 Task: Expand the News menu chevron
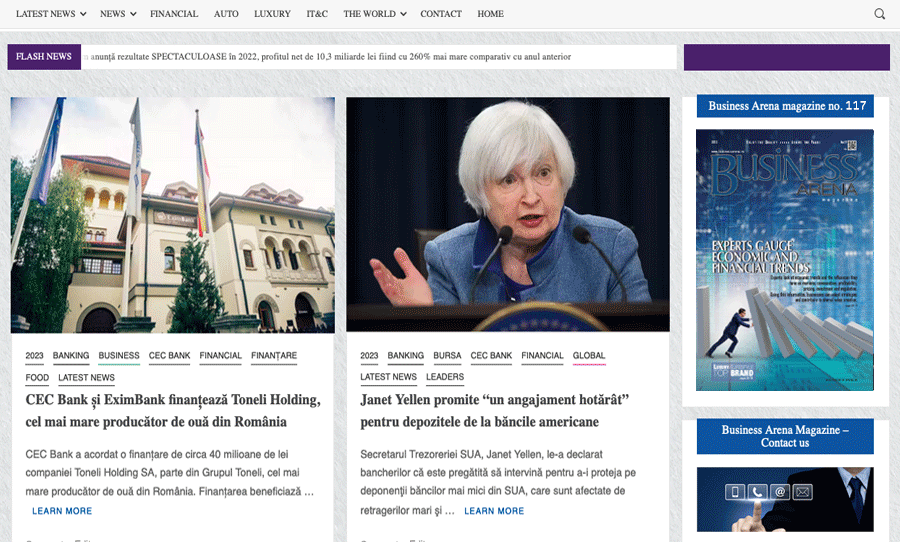[x=133, y=14]
